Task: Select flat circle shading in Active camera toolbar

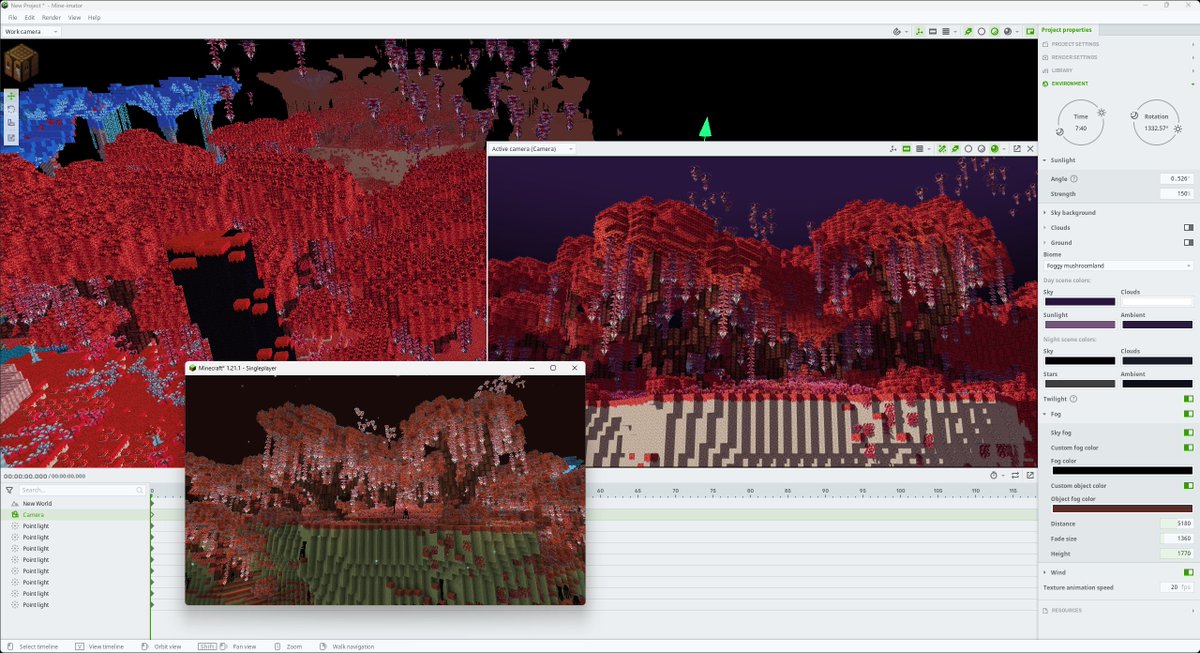Action: click(968, 149)
